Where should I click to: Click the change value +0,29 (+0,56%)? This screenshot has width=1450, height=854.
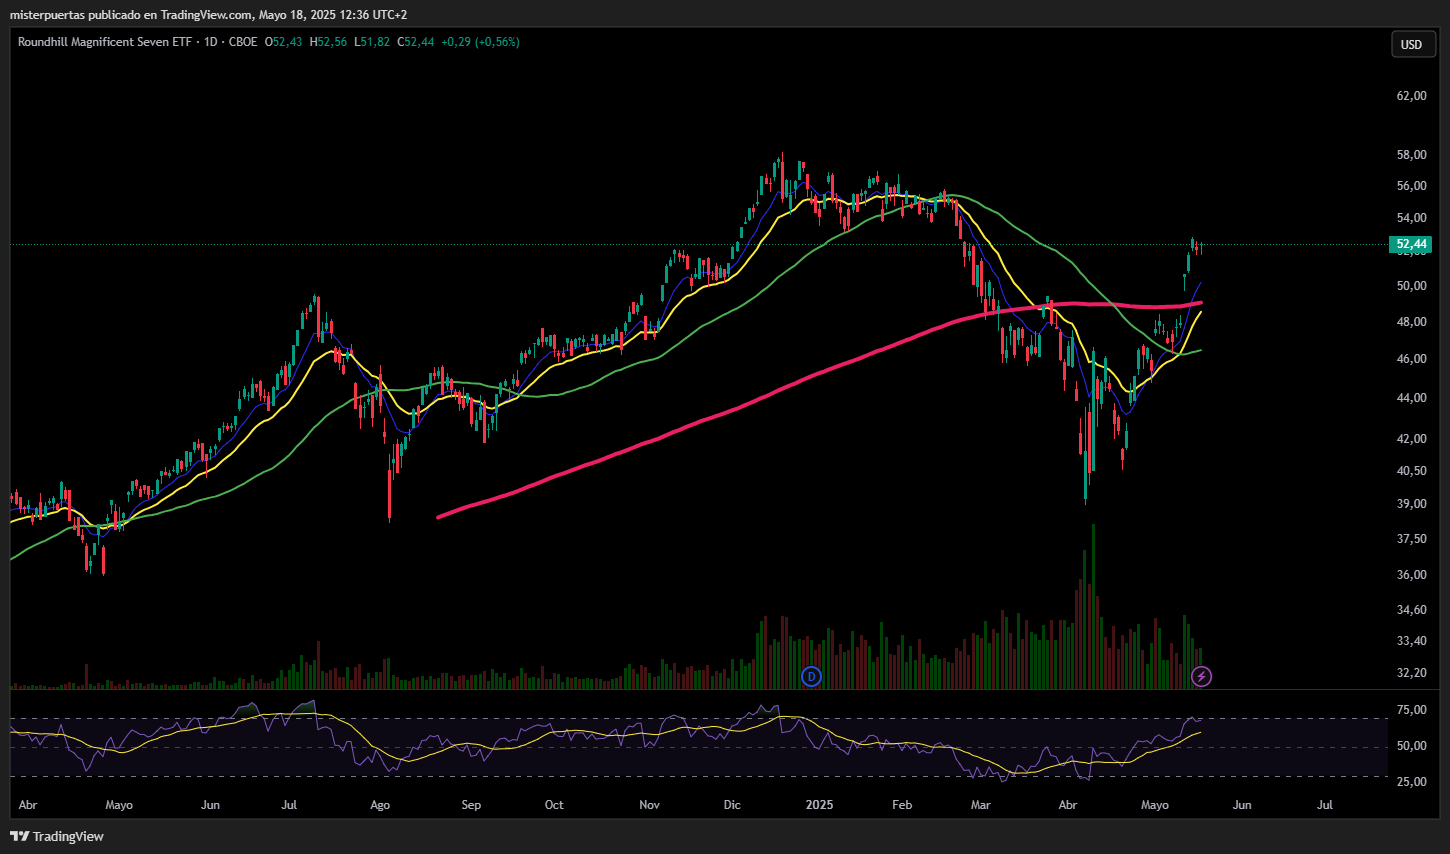point(480,42)
